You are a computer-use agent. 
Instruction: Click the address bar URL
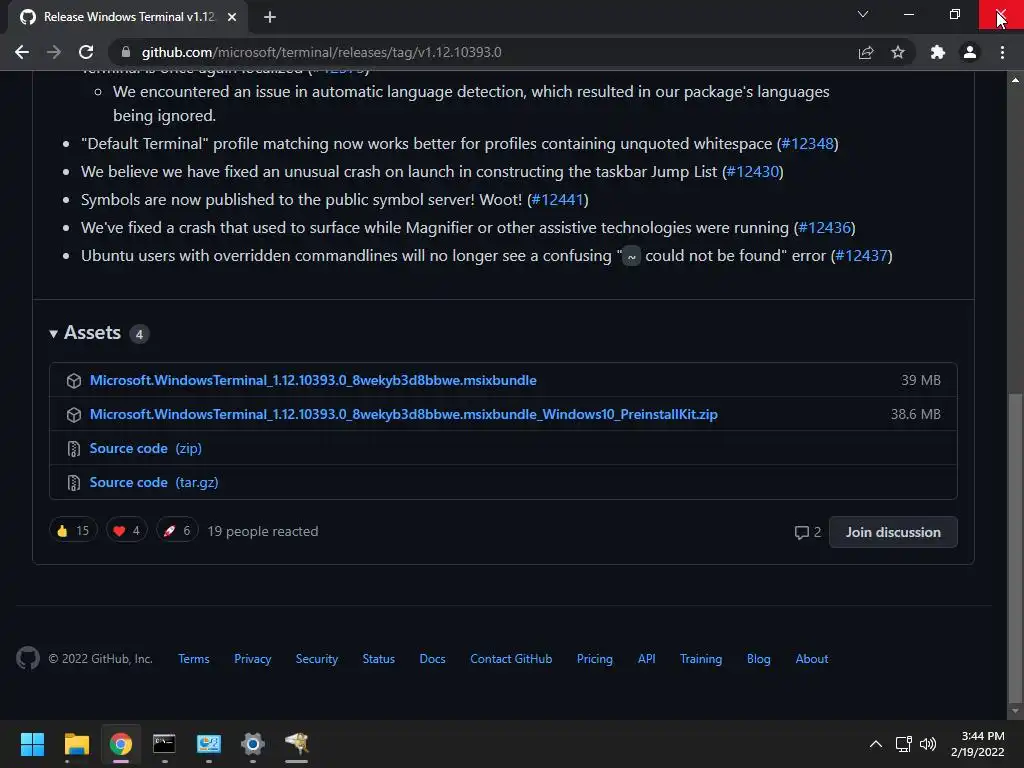321,52
